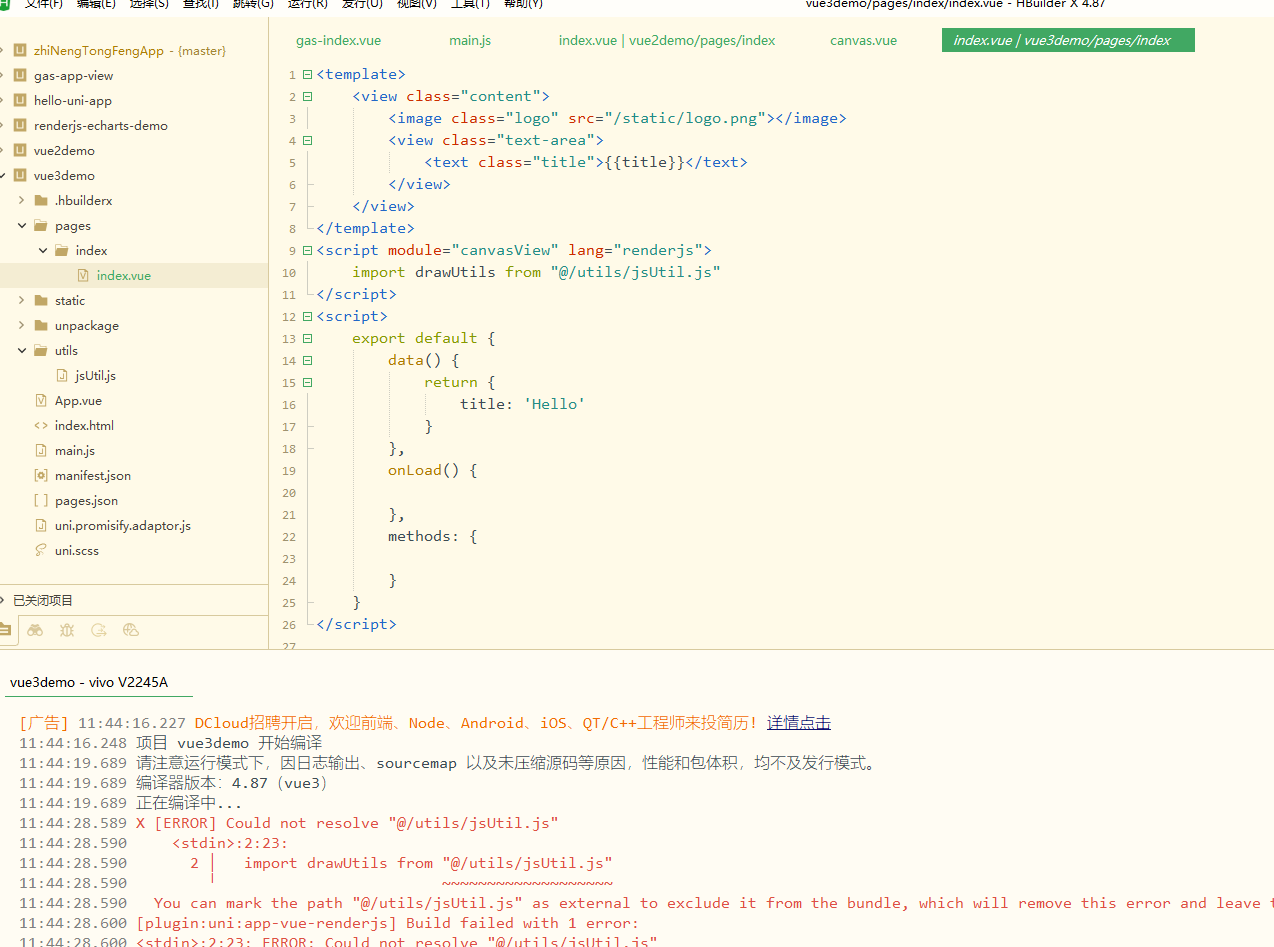
Task: Collapse the pages folder in tree
Action: pyautogui.click(x=22, y=226)
